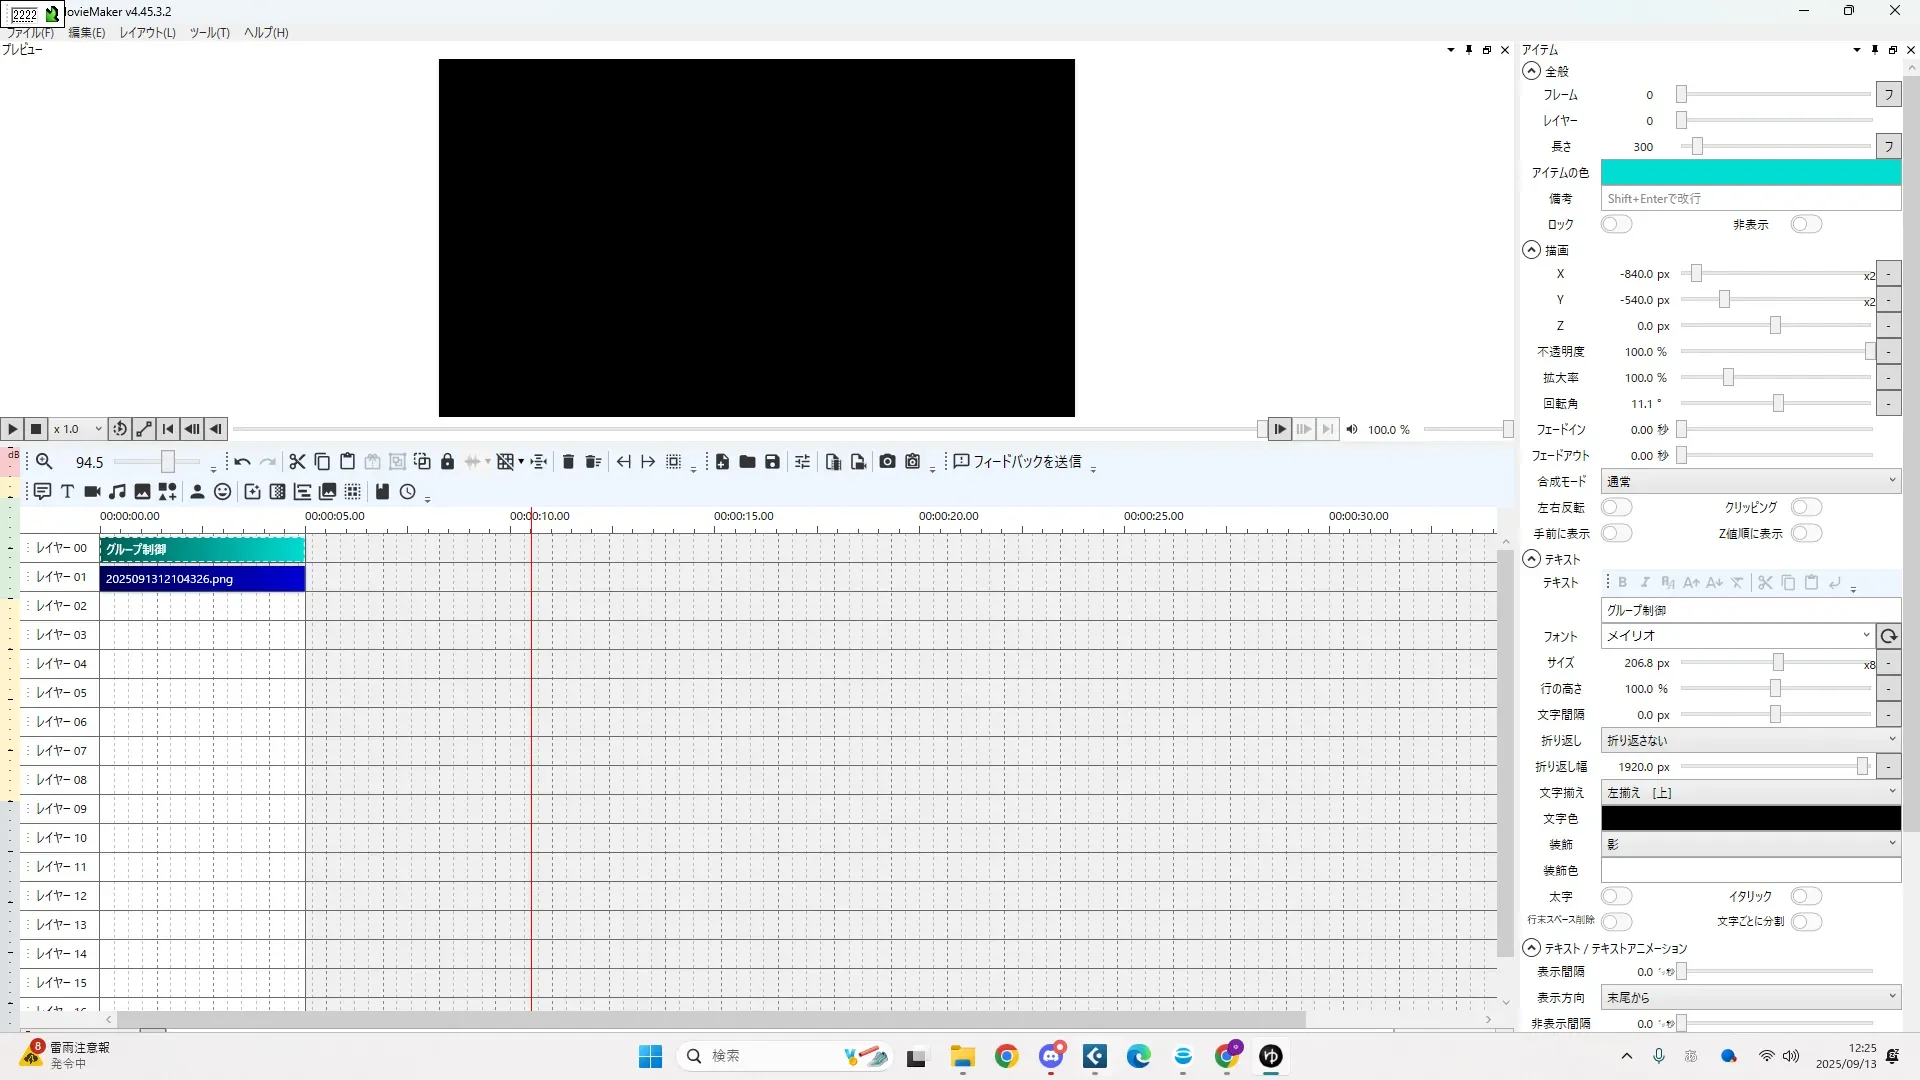
Task: Add a video item with the camera icon
Action: (92, 492)
